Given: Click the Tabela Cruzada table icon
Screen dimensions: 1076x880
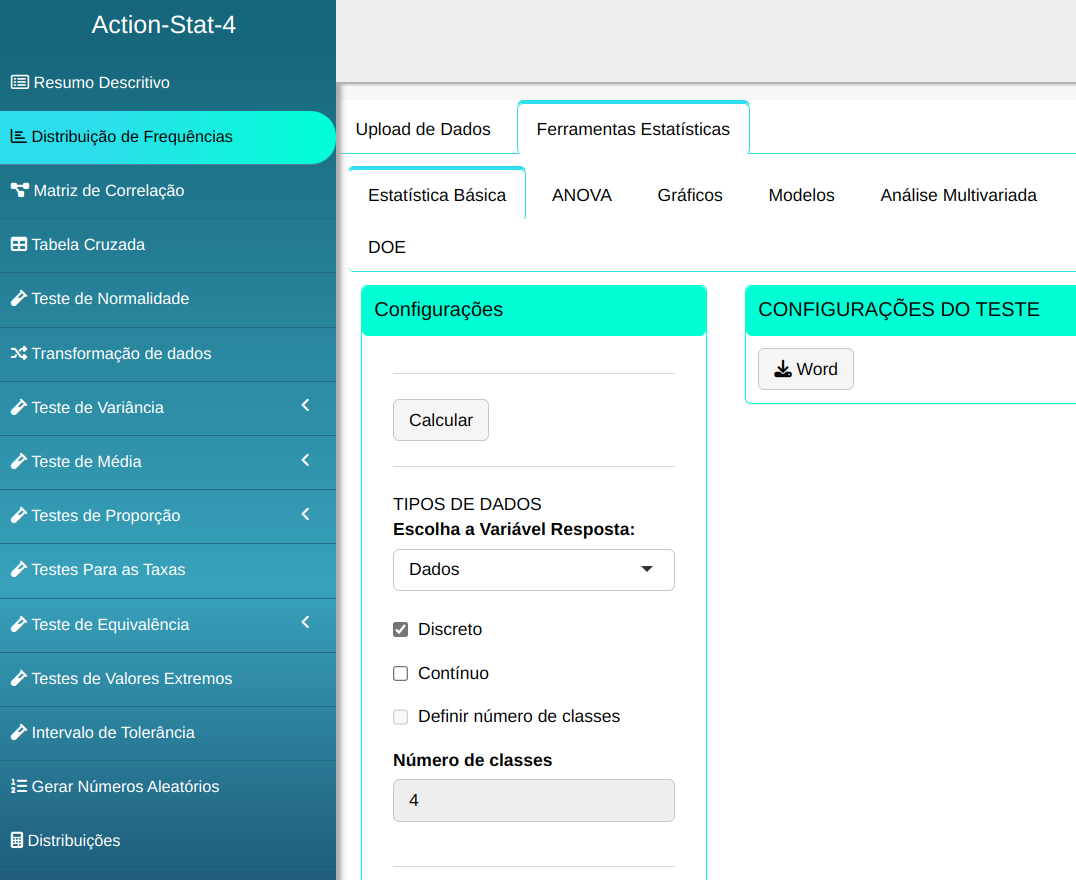Looking at the screenshot, I should click(x=18, y=245).
